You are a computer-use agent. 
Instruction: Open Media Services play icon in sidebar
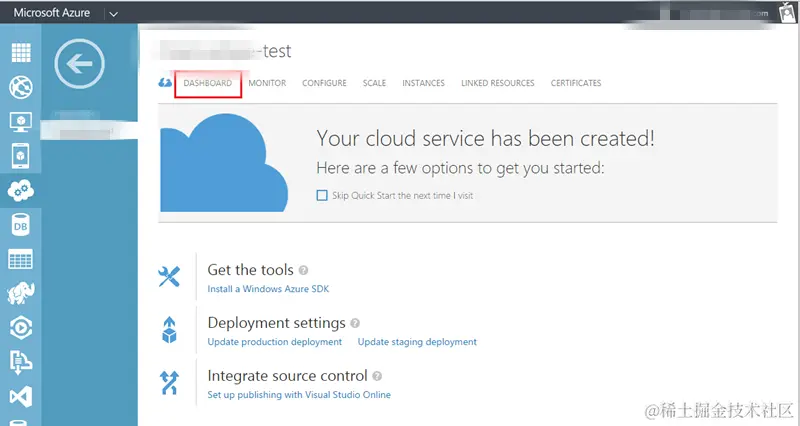21,328
